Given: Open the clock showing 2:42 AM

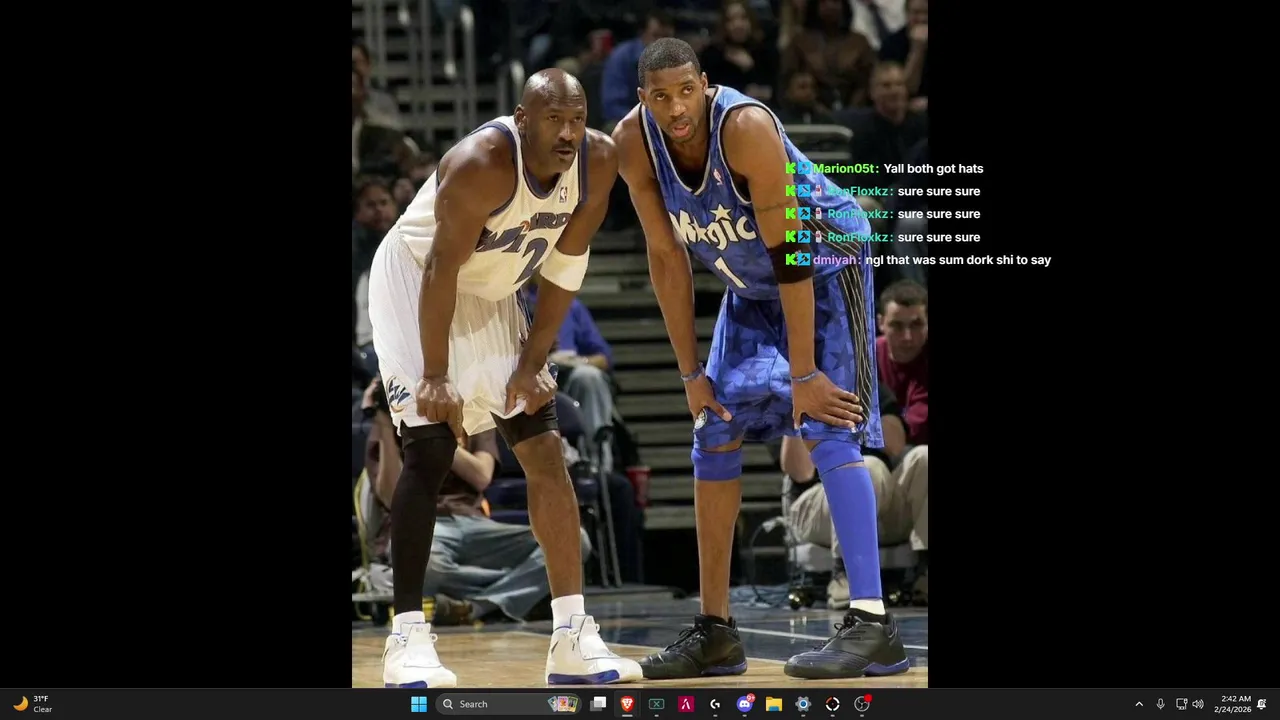Looking at the screenshot, I should [x=1232, y=704].
